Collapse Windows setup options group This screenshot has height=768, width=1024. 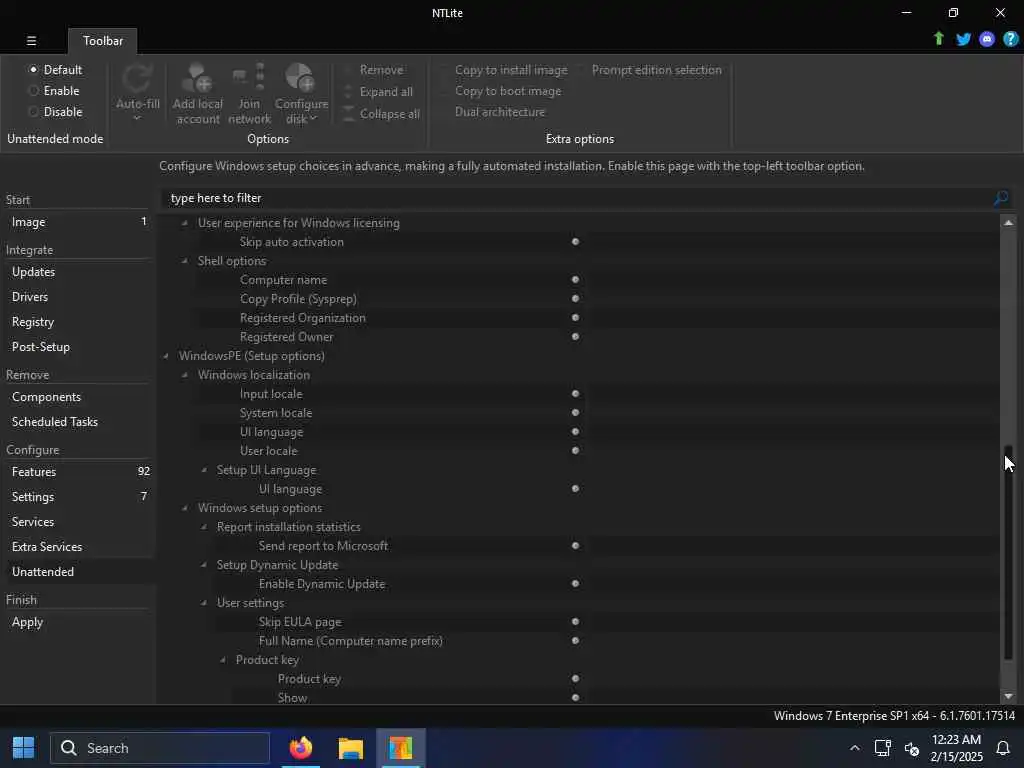point(185,508)
